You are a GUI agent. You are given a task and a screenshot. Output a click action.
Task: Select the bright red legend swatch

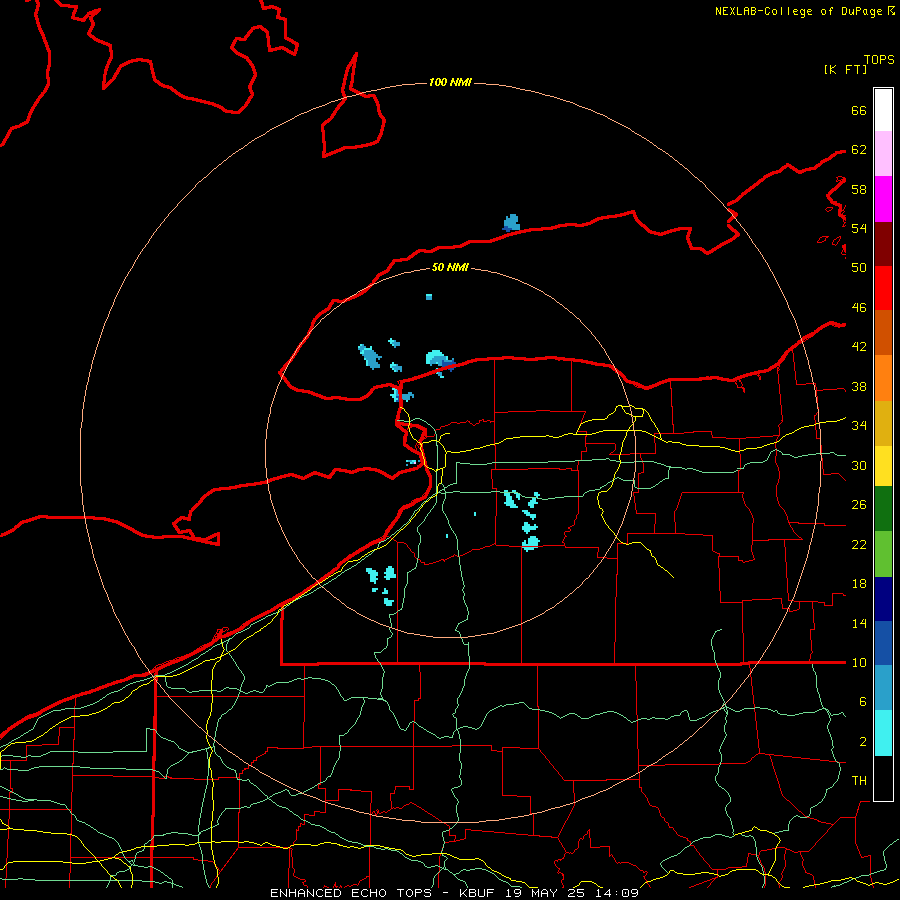point(883,288)
